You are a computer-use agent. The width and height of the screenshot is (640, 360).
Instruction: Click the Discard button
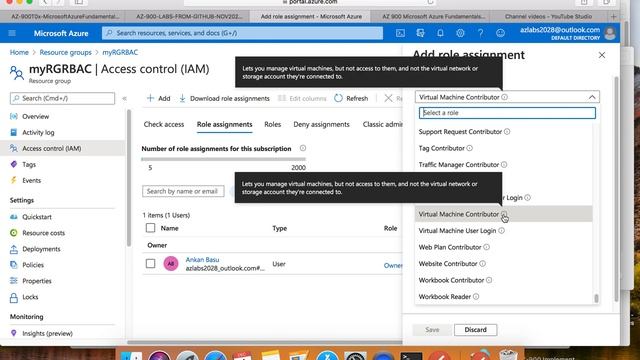(x=476, y=330)
